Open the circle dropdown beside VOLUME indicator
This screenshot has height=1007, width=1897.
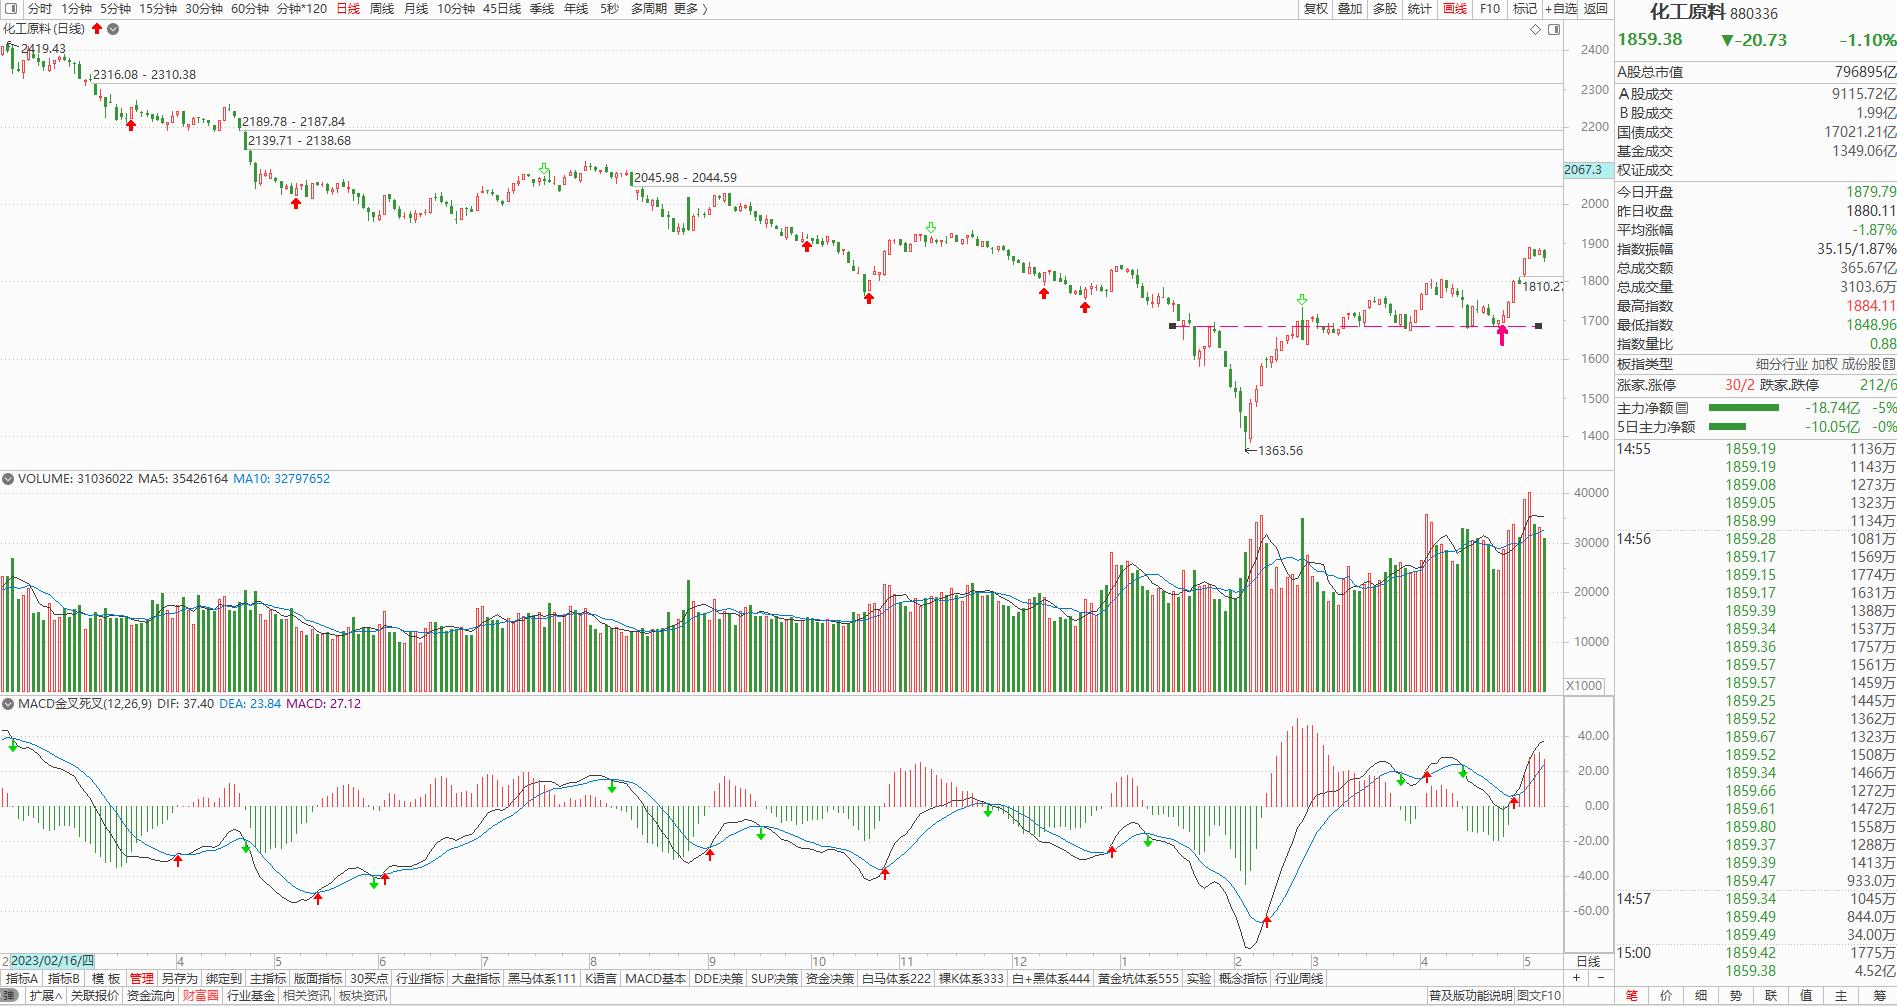[9, 479]
